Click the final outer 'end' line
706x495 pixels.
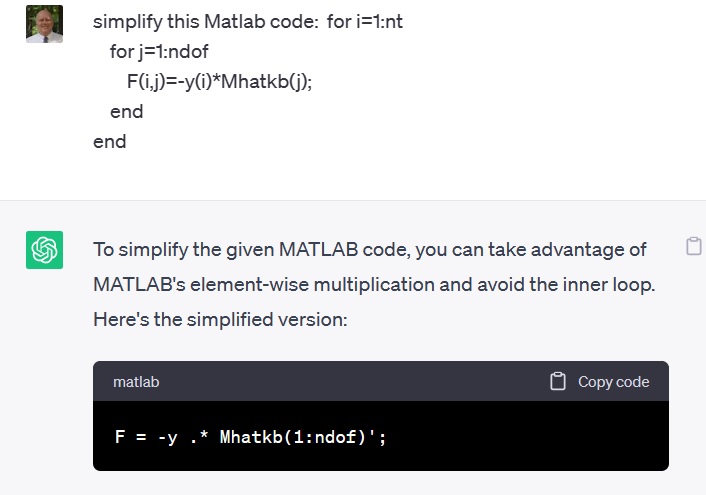click(110, 142)
